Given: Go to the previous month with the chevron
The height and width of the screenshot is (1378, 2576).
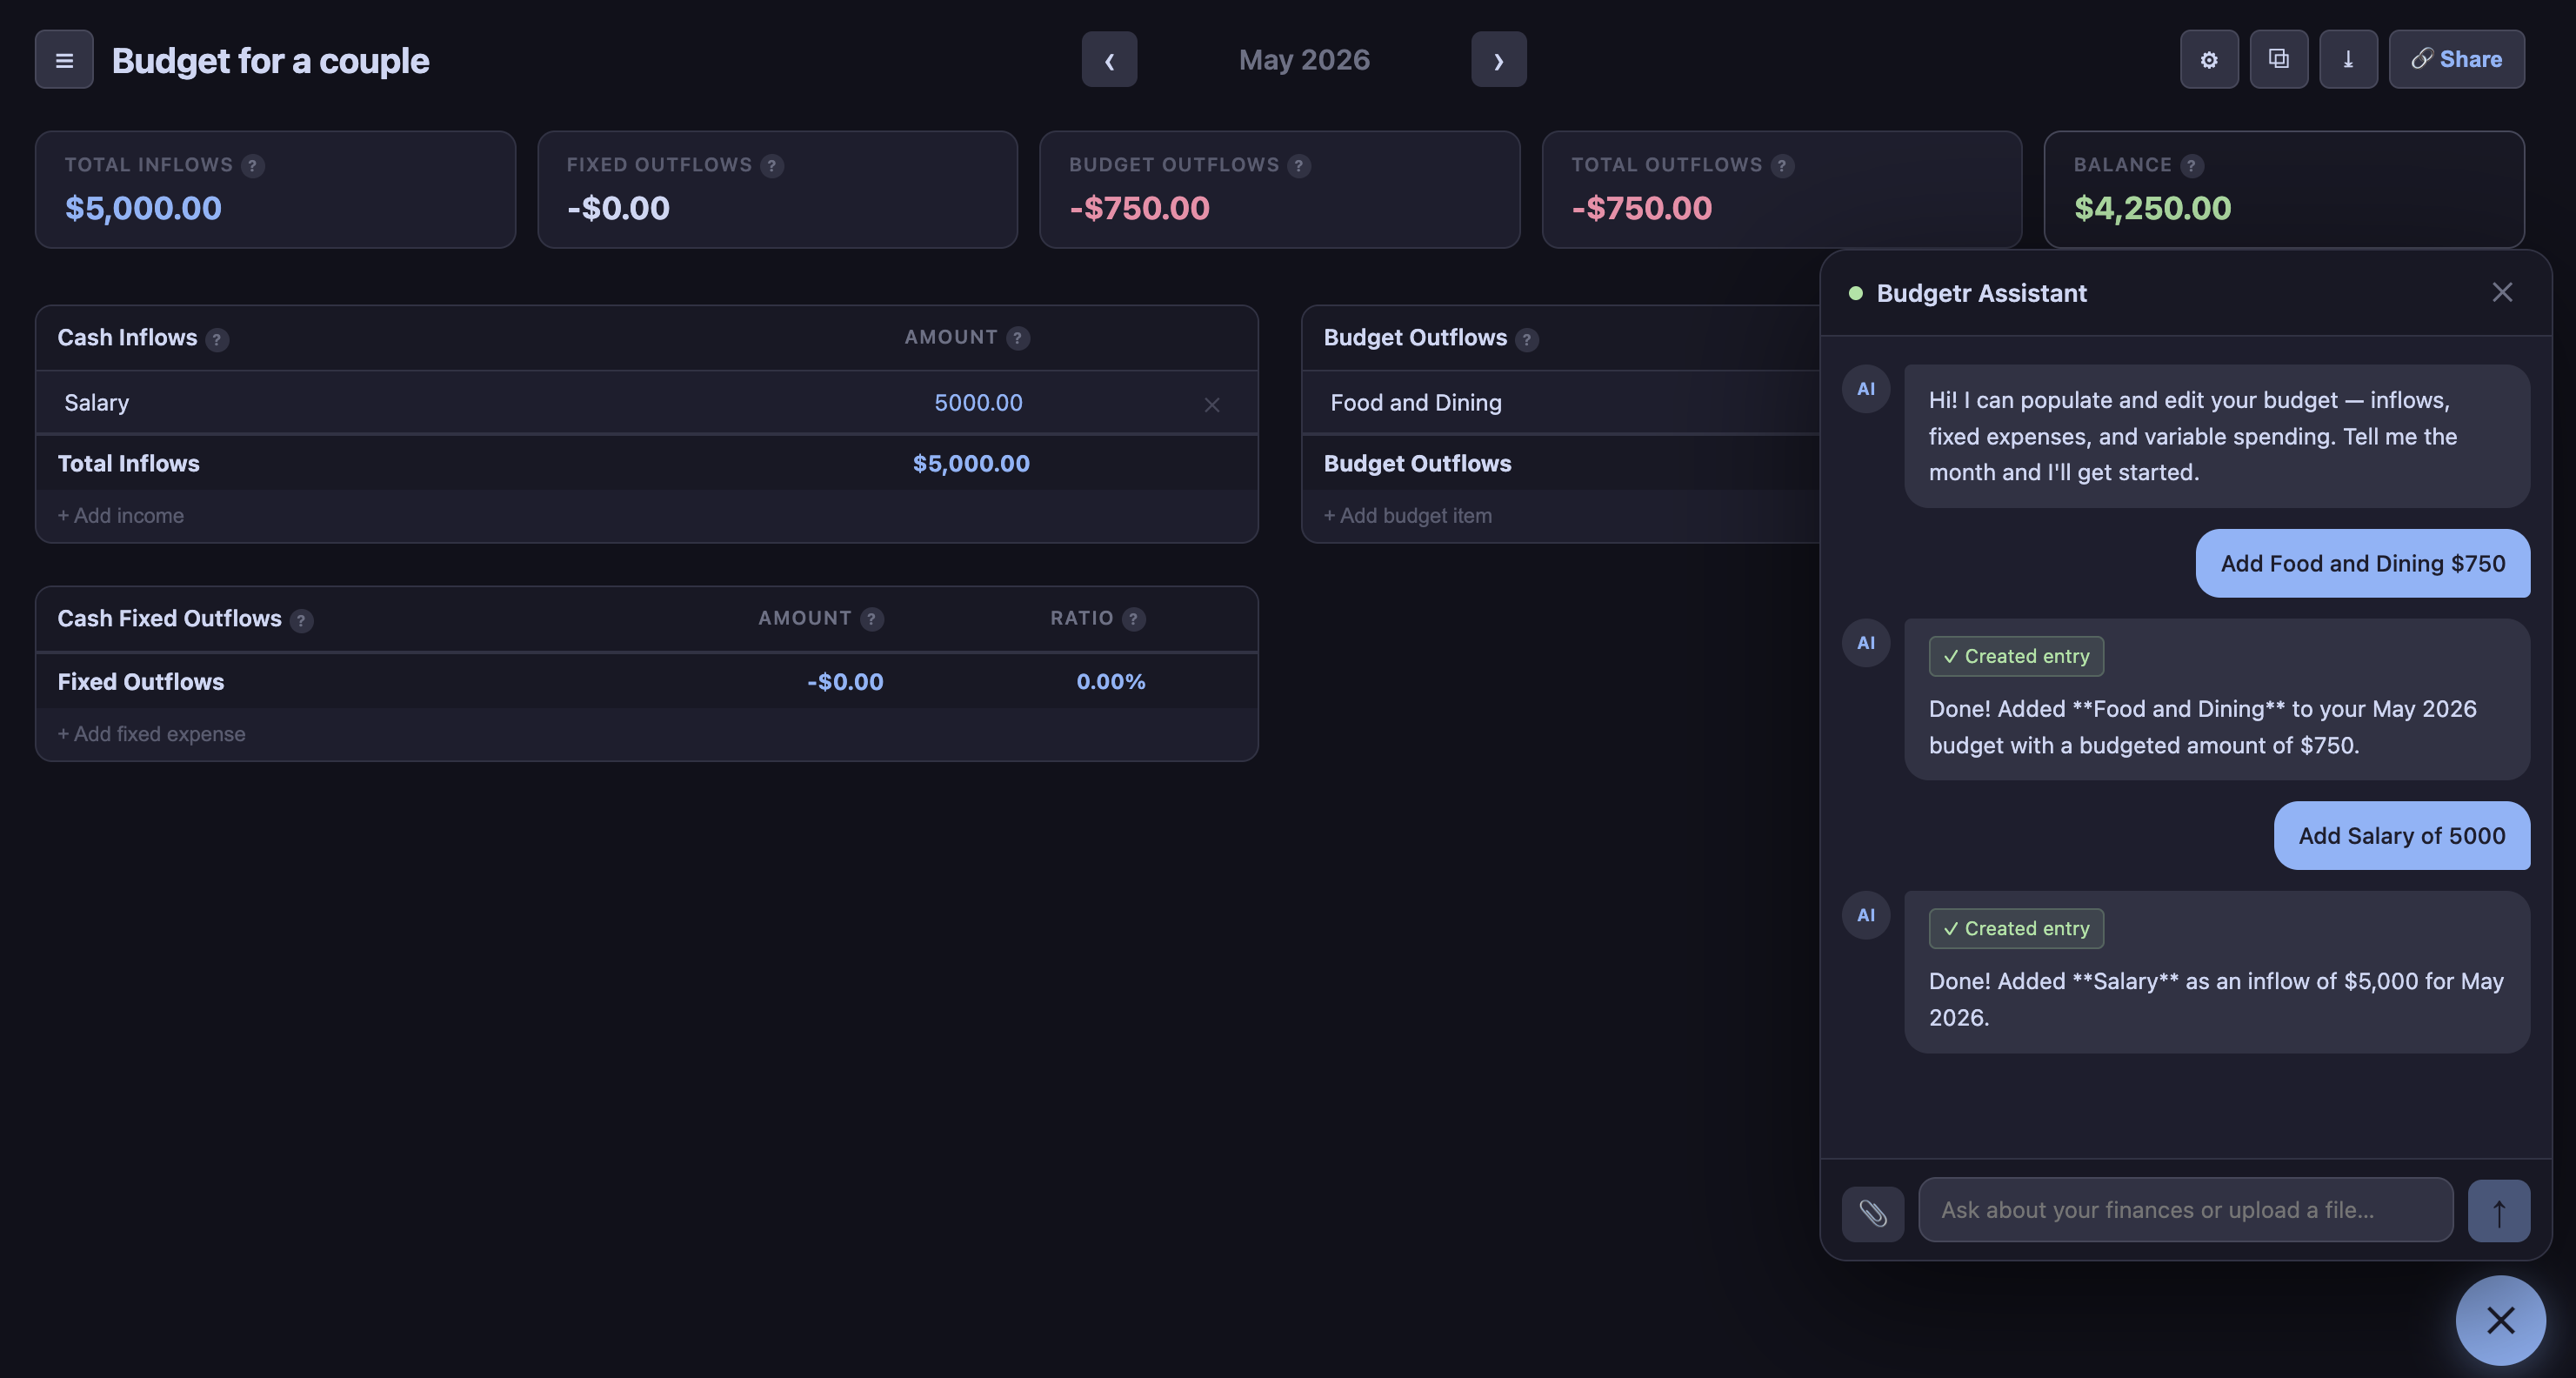Looking at the screenshot, I should (x=1109, y=59).
